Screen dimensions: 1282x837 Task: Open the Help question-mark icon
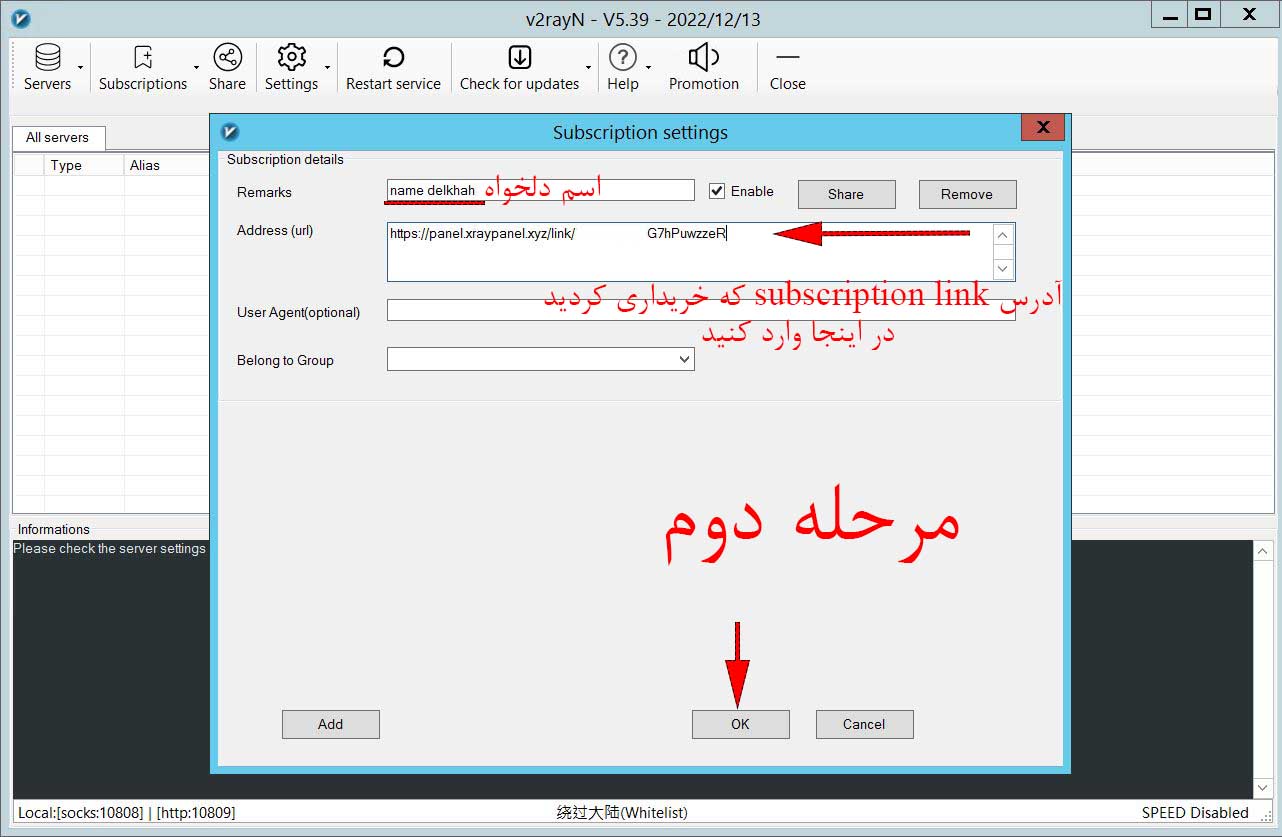click(x=622, y=57)
